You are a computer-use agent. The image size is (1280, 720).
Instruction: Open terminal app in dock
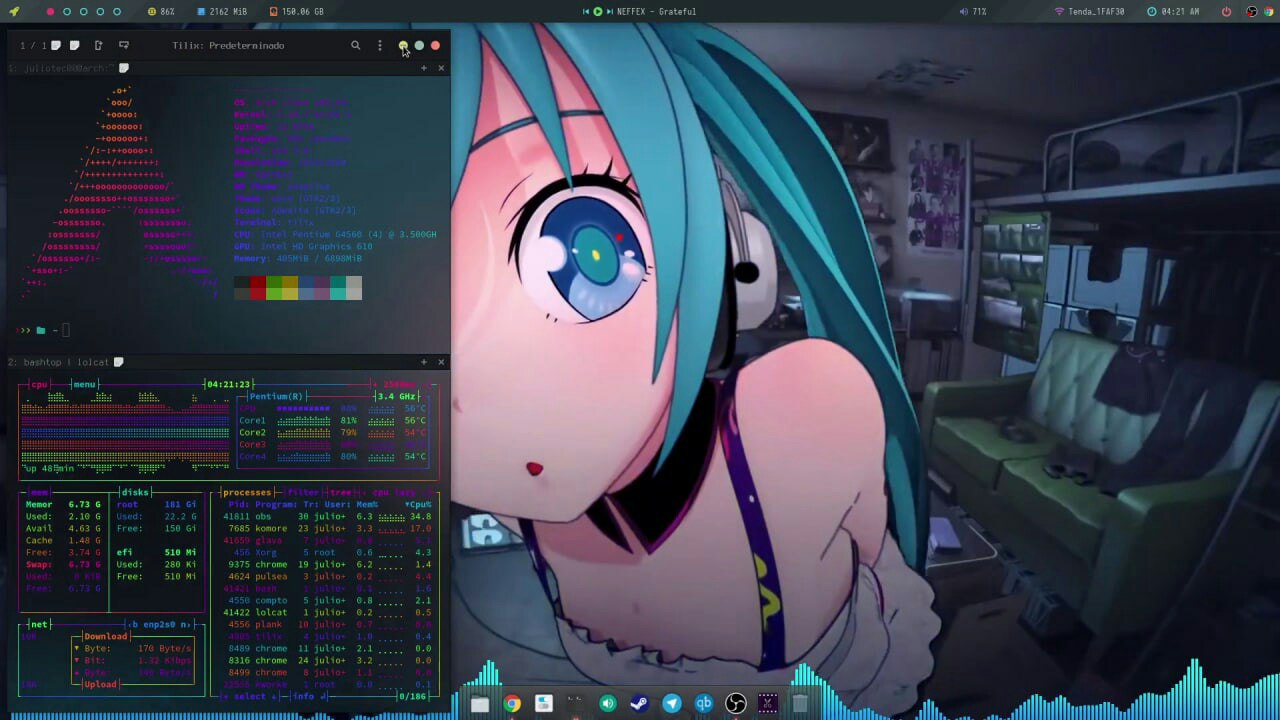tap(576, 704)
